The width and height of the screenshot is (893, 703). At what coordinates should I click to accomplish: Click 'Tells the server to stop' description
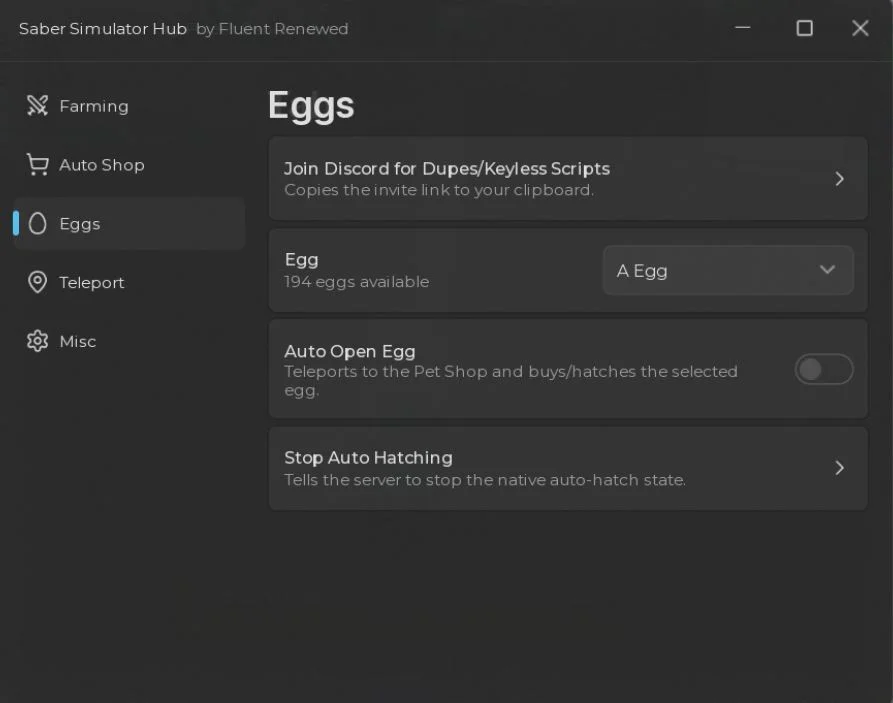[x=485, y=480]
